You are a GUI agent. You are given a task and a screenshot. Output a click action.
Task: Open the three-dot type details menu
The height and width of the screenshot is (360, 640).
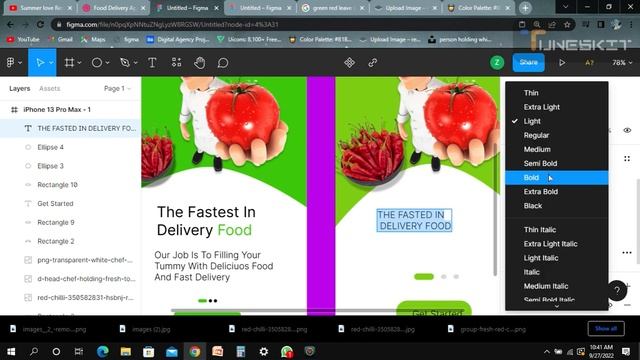pyautogui.click(x=627, y=253)
